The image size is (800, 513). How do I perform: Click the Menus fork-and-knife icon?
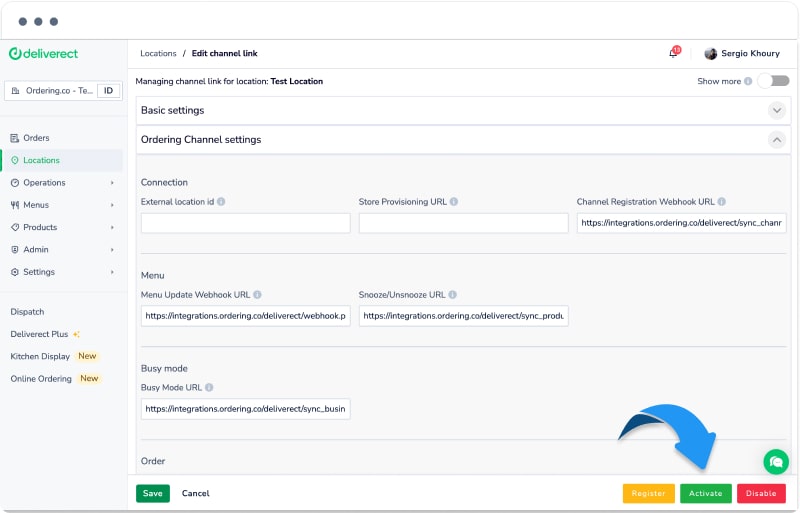pos(15,205)
